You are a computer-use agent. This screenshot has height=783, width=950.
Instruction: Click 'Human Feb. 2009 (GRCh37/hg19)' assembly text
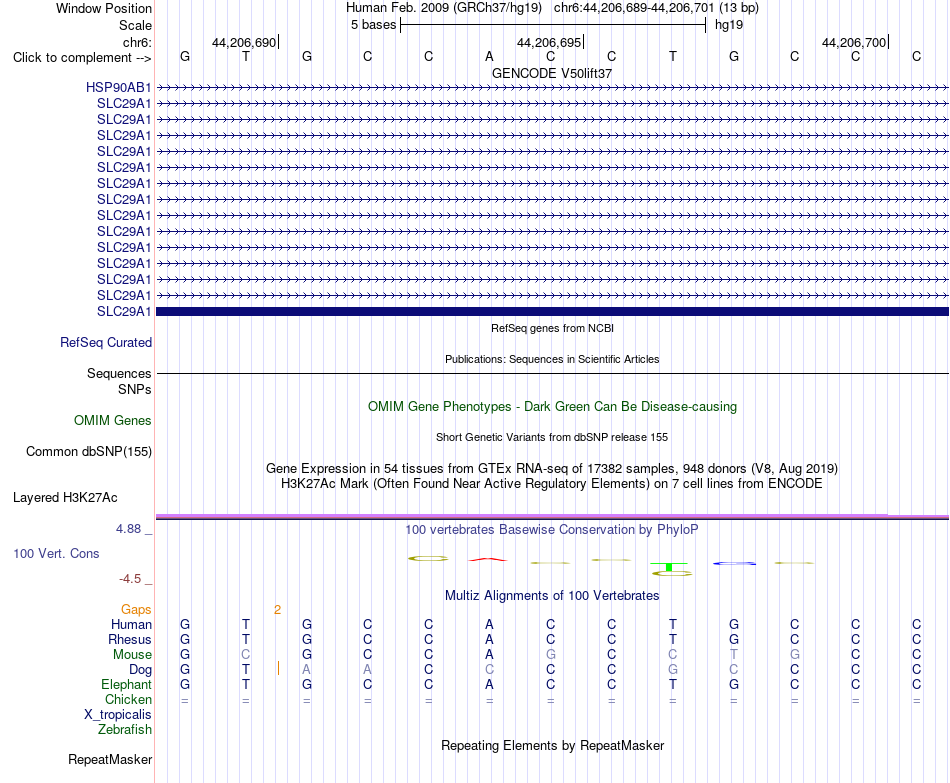[x=443, y=8]
